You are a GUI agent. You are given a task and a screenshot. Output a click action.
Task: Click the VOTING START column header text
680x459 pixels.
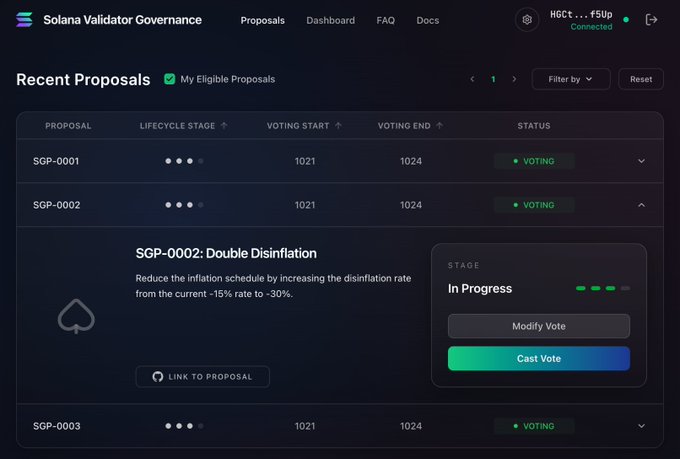click(298, 126)
